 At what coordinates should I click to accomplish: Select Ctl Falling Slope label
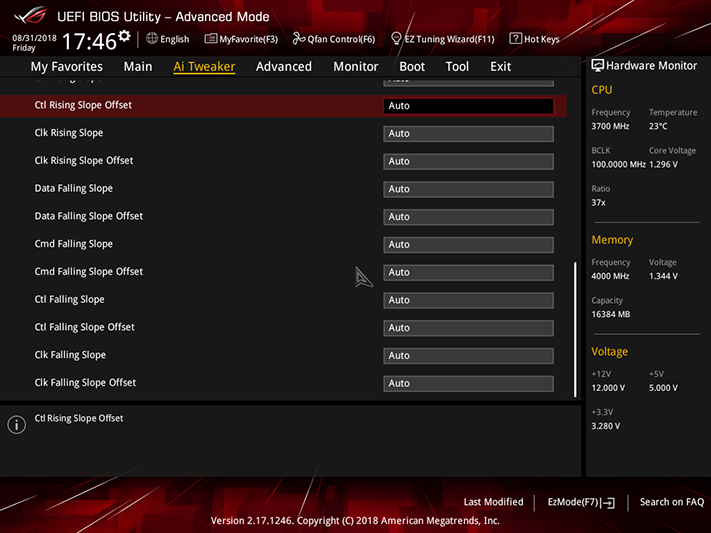point(69,299)
